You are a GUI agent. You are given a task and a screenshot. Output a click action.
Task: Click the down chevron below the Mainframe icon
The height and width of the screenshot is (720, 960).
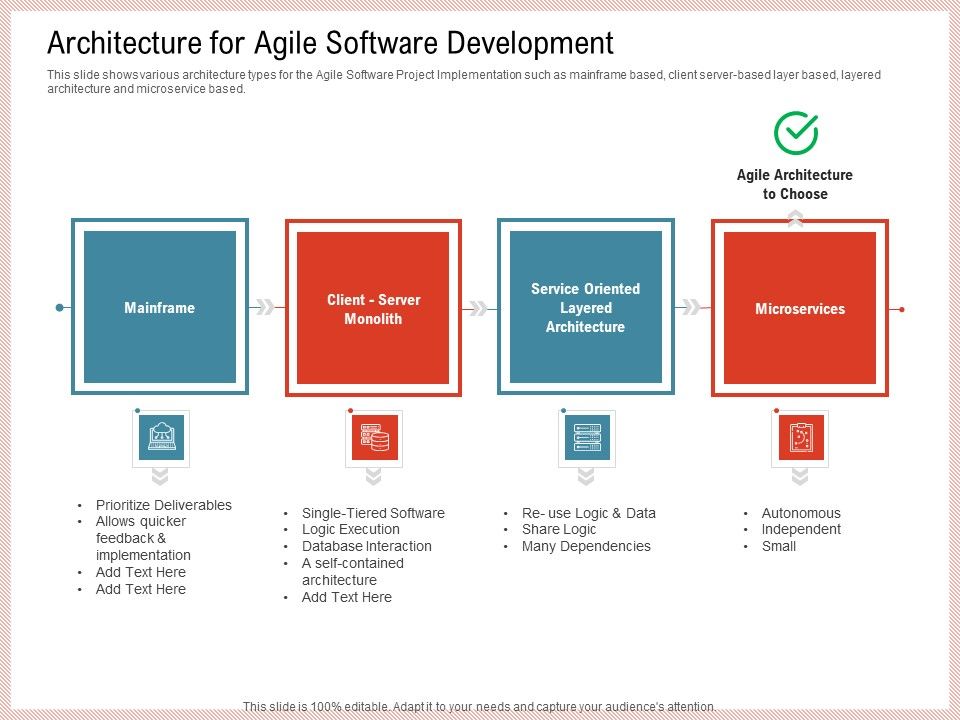coord(160,476)
